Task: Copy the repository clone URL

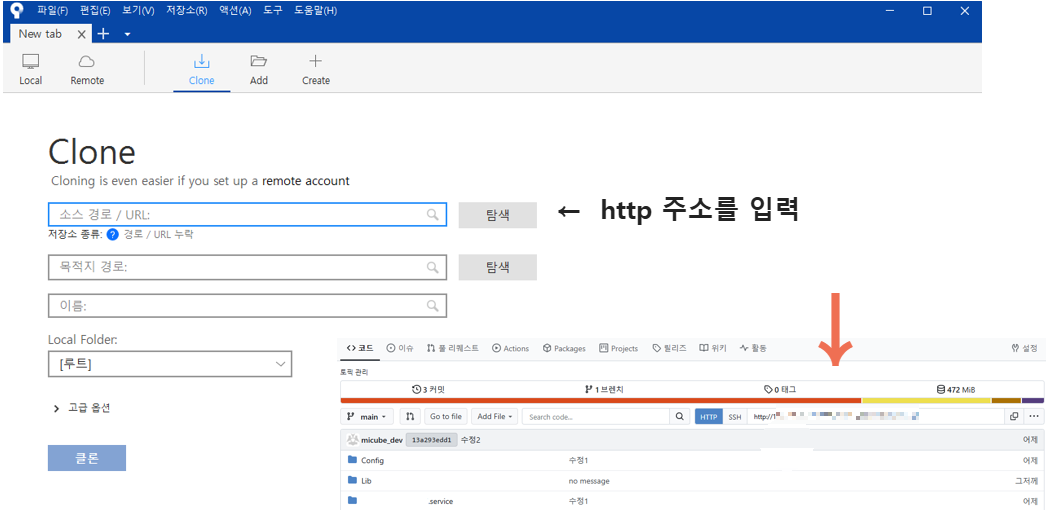Action: click(1013, 417)
